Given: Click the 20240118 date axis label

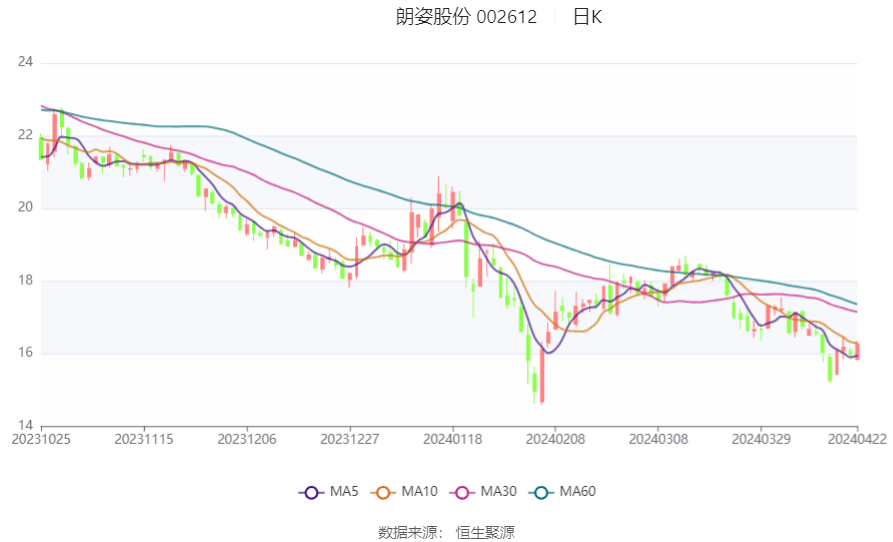Looking at the screenshot, I should pyautogui.click(x=453, y=440).
